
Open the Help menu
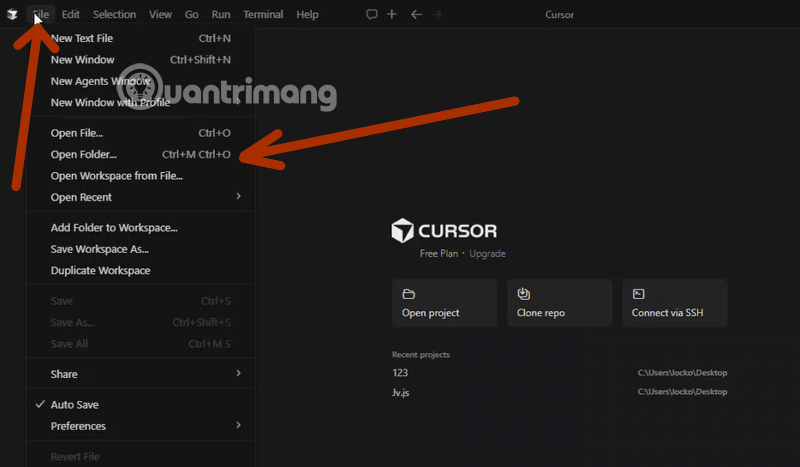307,14
